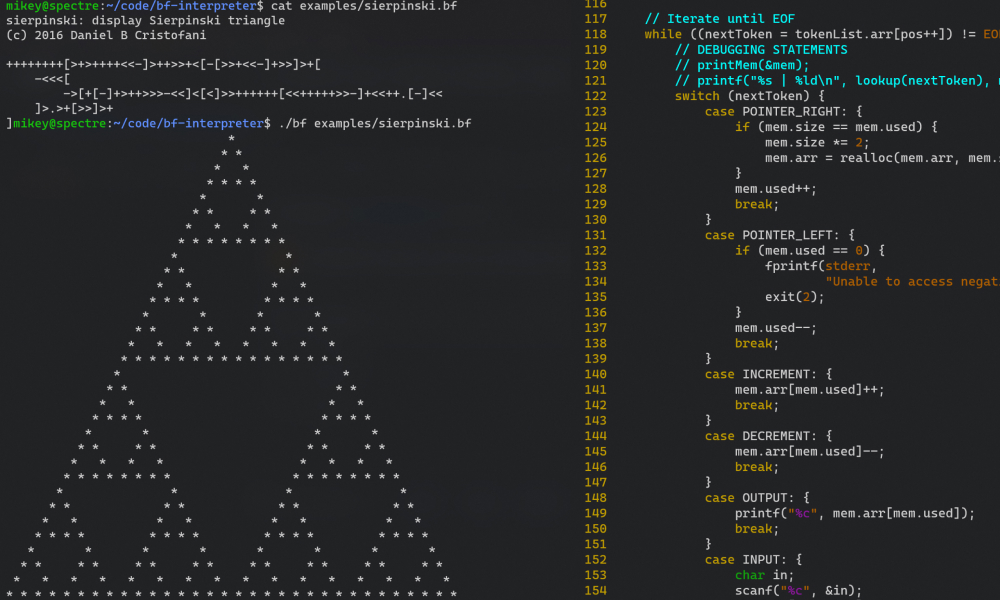Click the 'scanf("%c", &in);' line
Image resolution: width=1000 pixels, height=600 pixels.
(798, 590)
